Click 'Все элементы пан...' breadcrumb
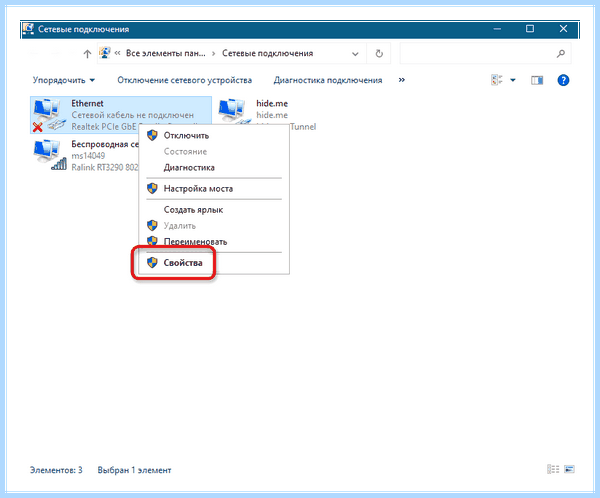Screen dimensions: 600x498 click(x=166, y=54)
